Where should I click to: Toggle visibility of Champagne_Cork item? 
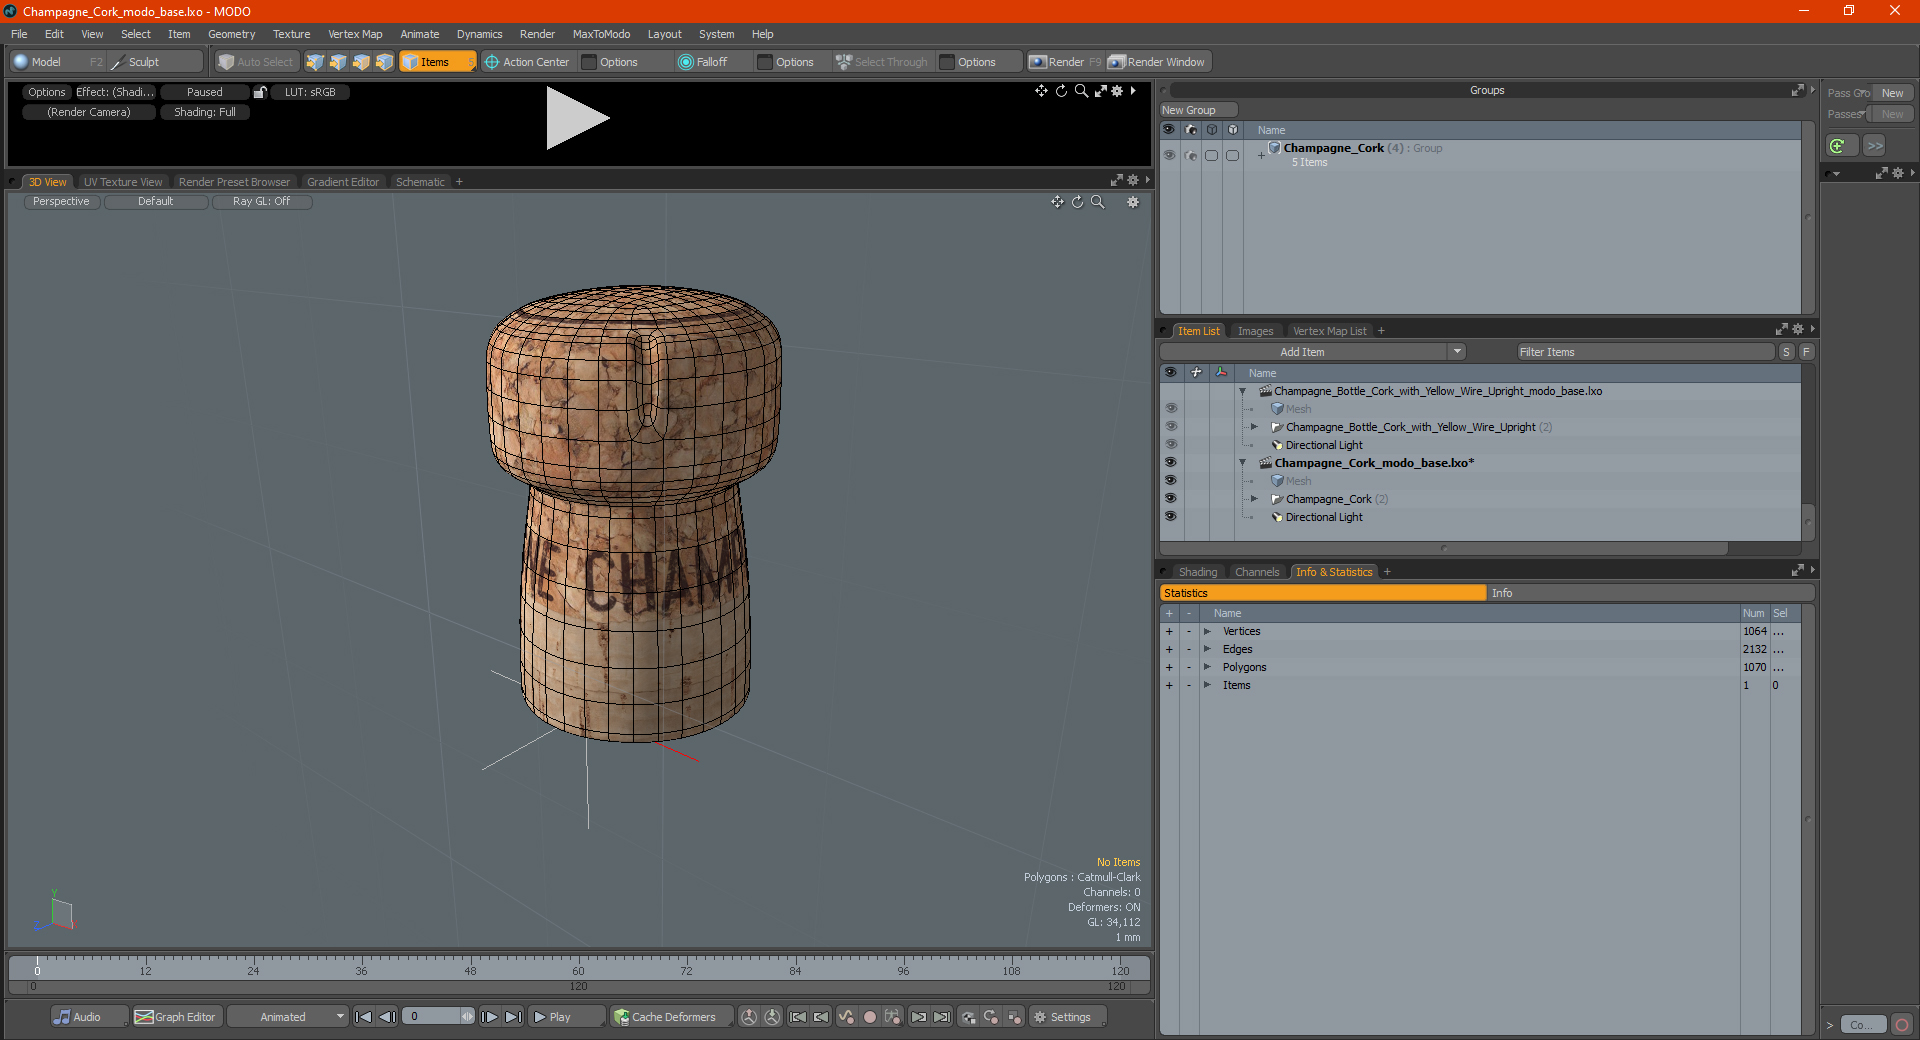coord(1170,499)
